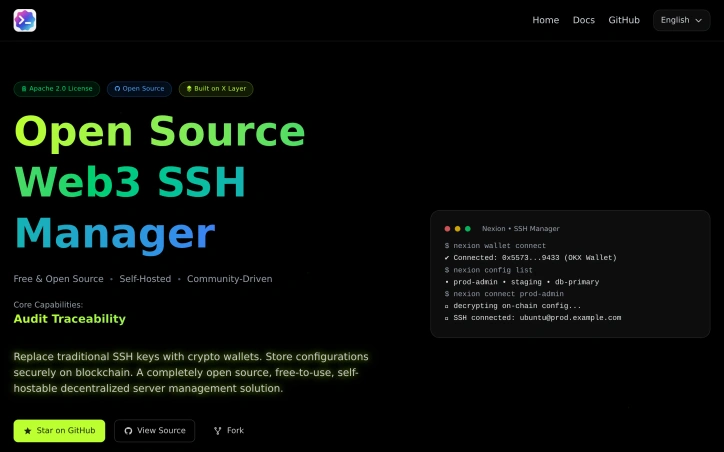Viewport: 724px width, 452px height.
Task: Click the GitHub icon in Open Source badge
Action: click(x=117, y=89)
